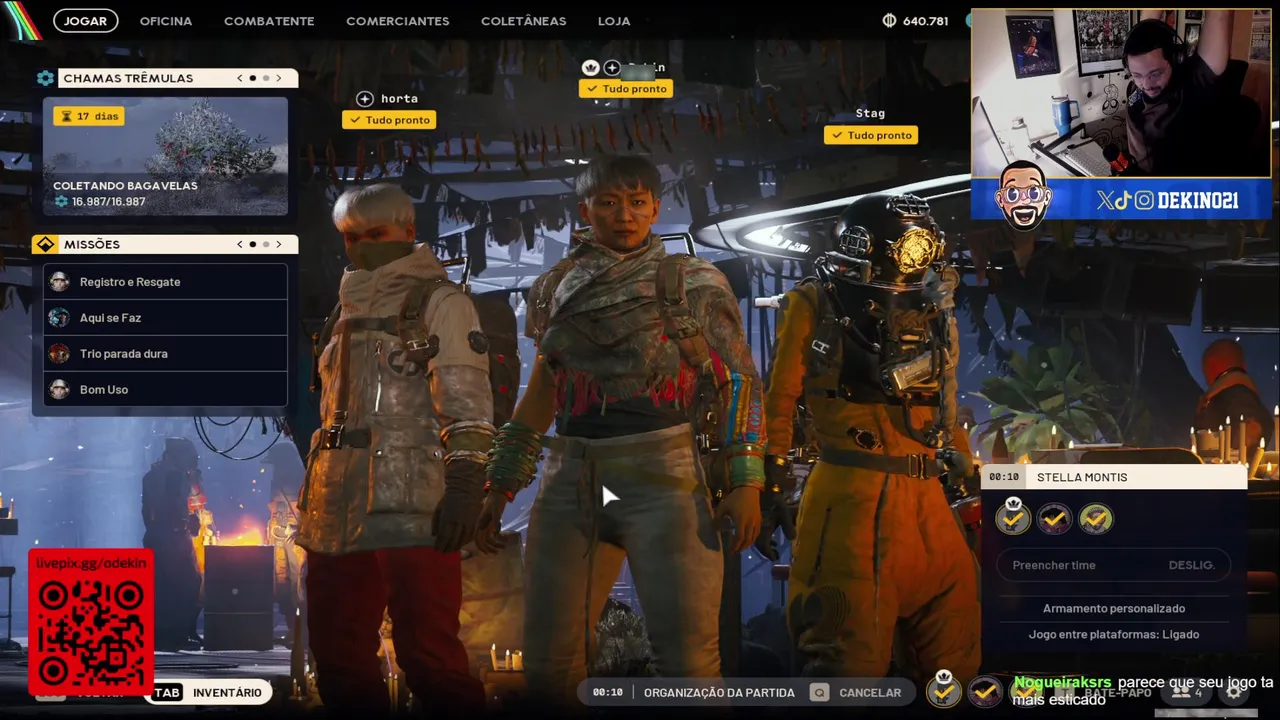
Task: Click Jogo entre plataformas: Ligado setting
Action: click(x=1114, y=634)
